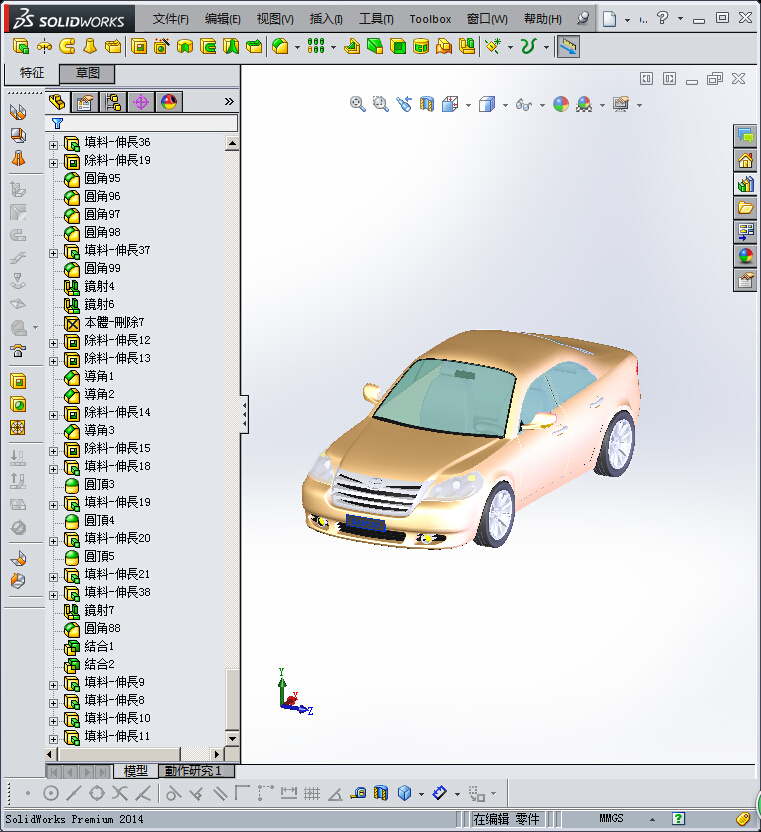Viewport: 761px width, 832px height.
Task: Select the Swept Boss toolbar icon
Action: click(x=67, y=47)
